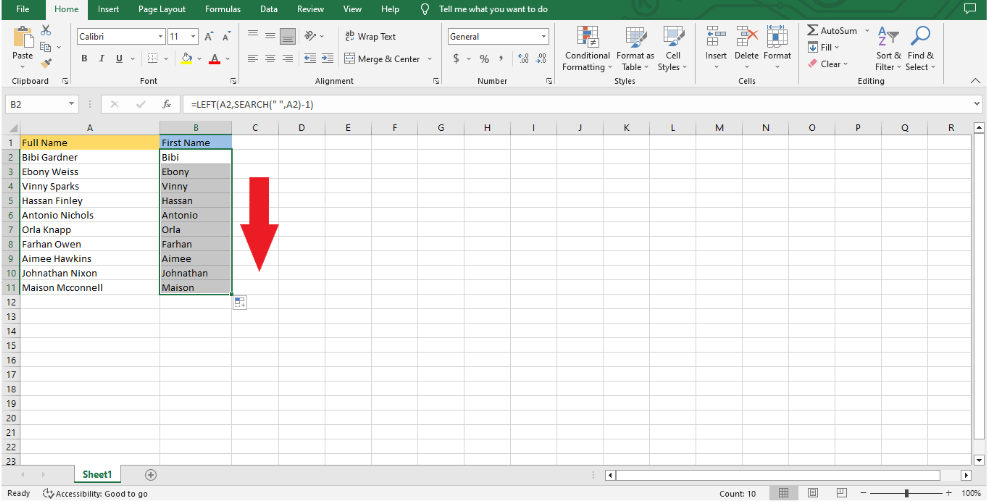
Task: Toggle Wrap Text for selected cells
Action: click(369, 36)
